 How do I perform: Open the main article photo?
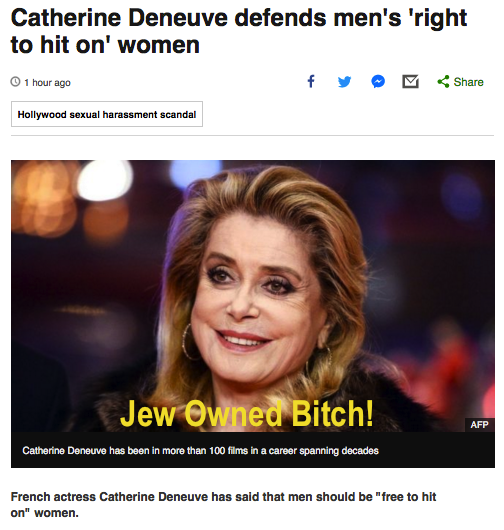(253, 296)
